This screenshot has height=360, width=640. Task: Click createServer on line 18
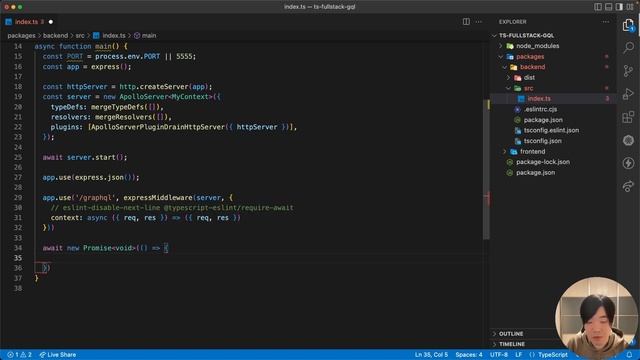(164, 87)
